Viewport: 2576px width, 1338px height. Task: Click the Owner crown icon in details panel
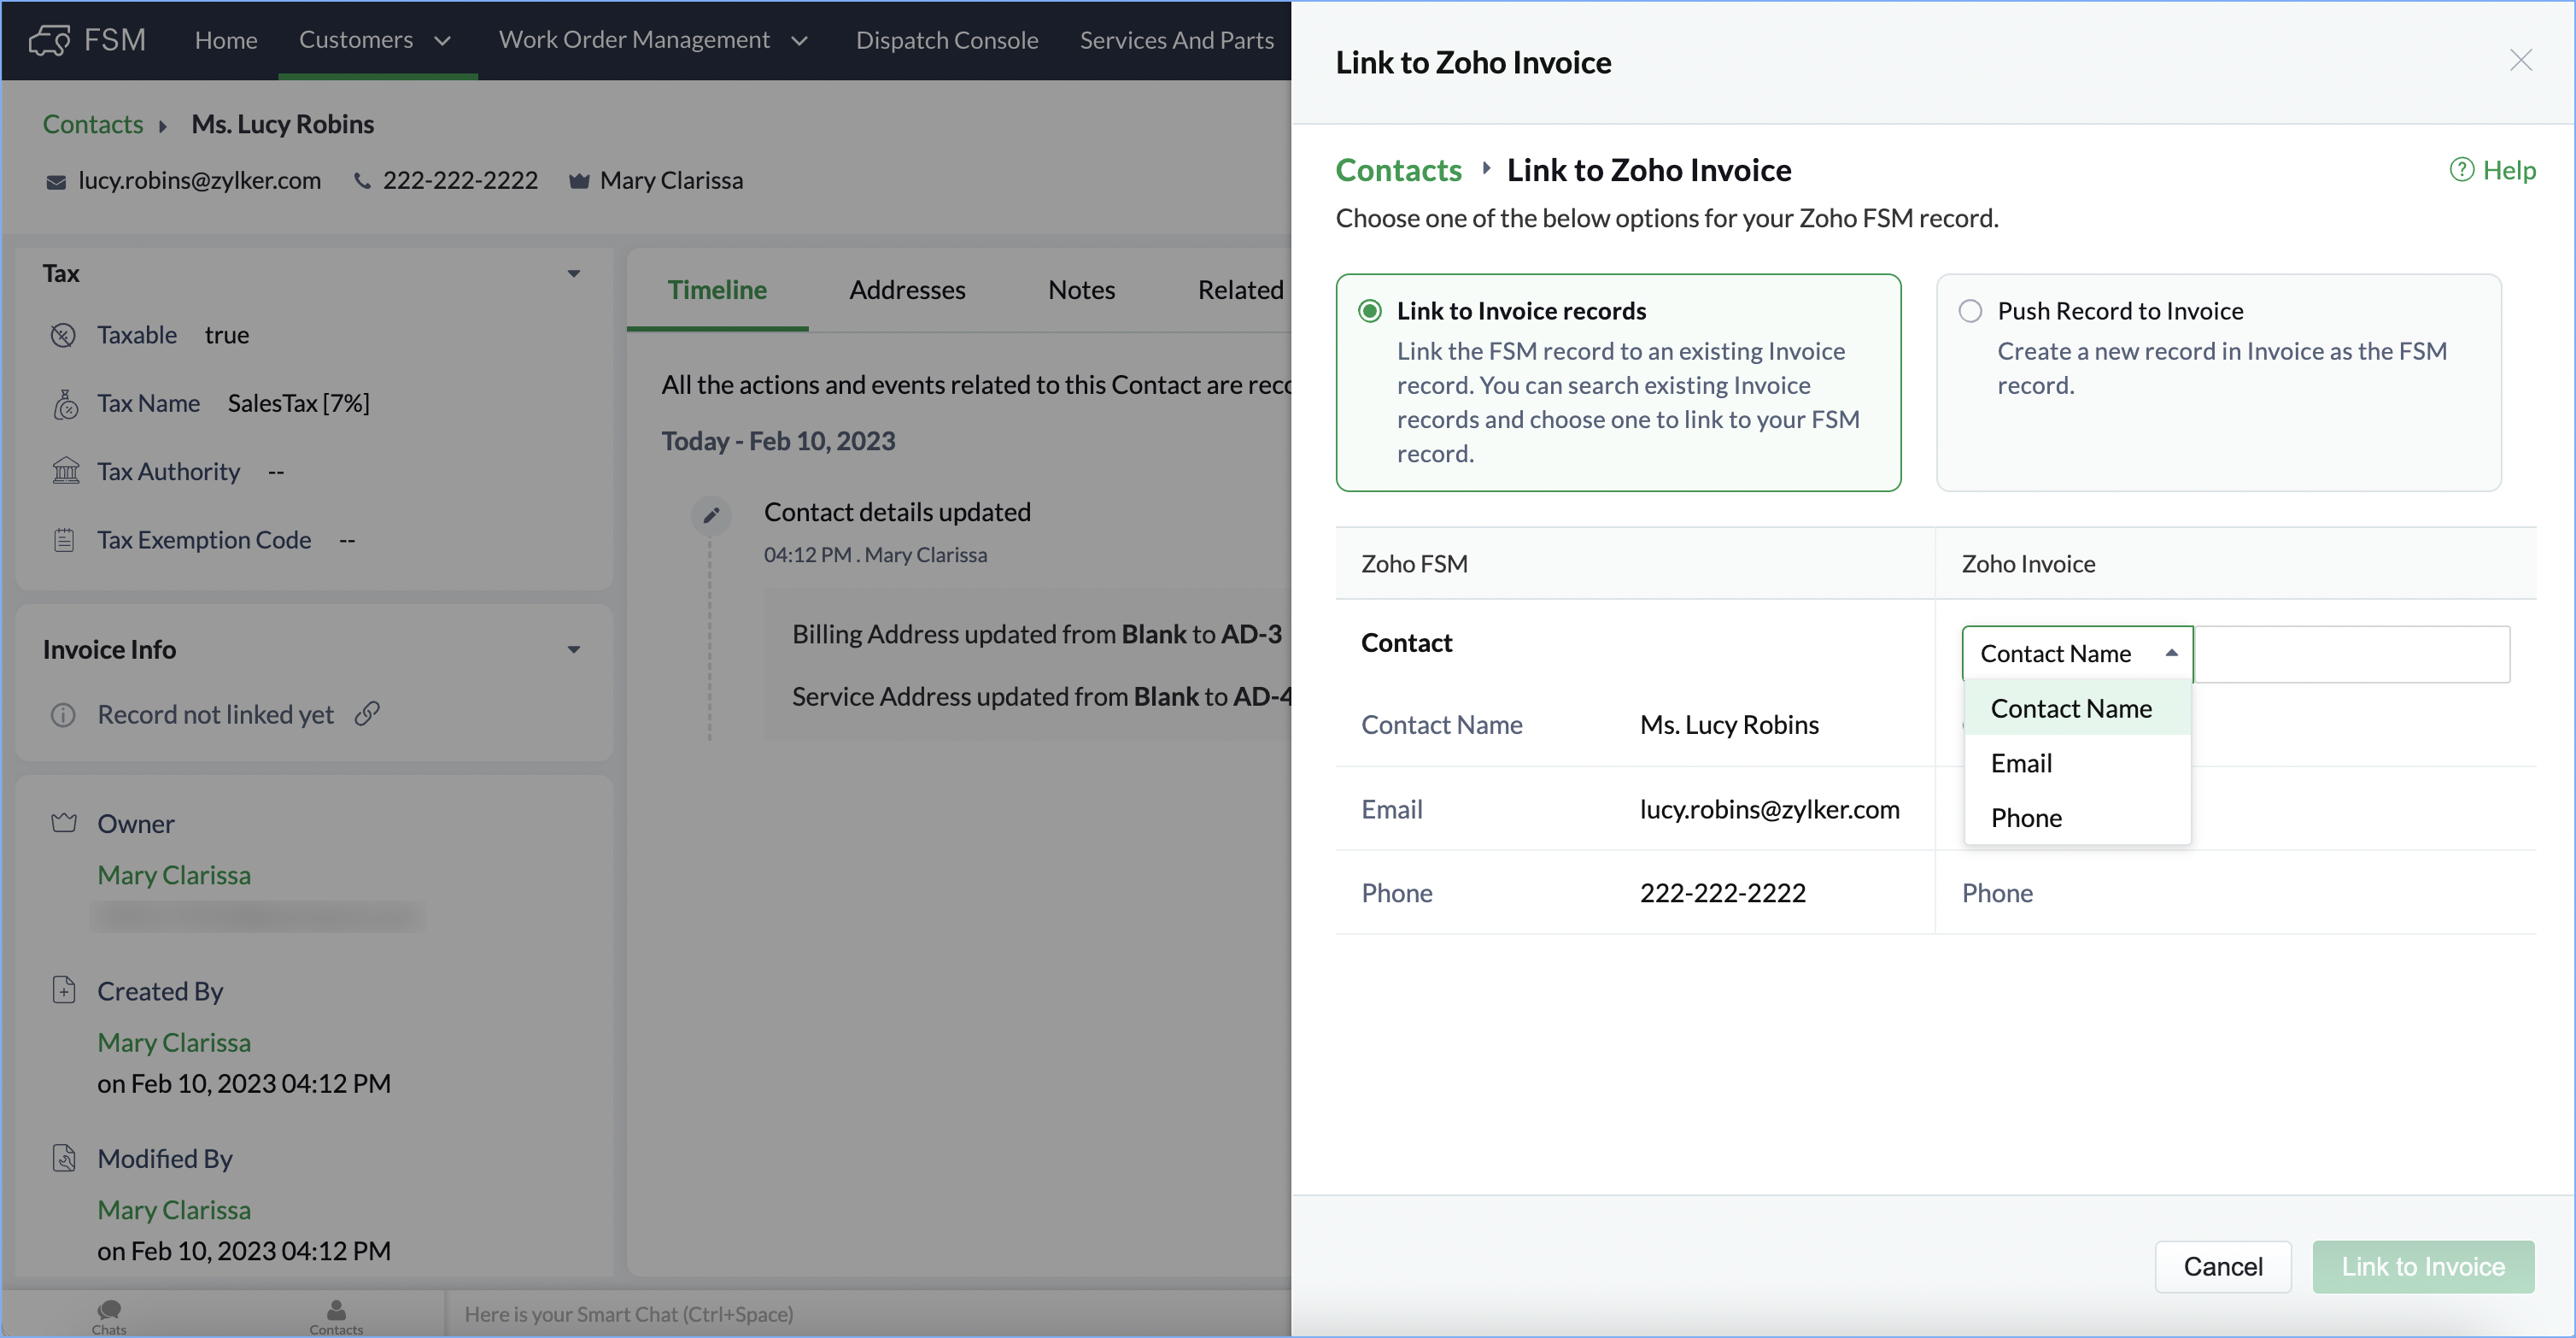64,823
